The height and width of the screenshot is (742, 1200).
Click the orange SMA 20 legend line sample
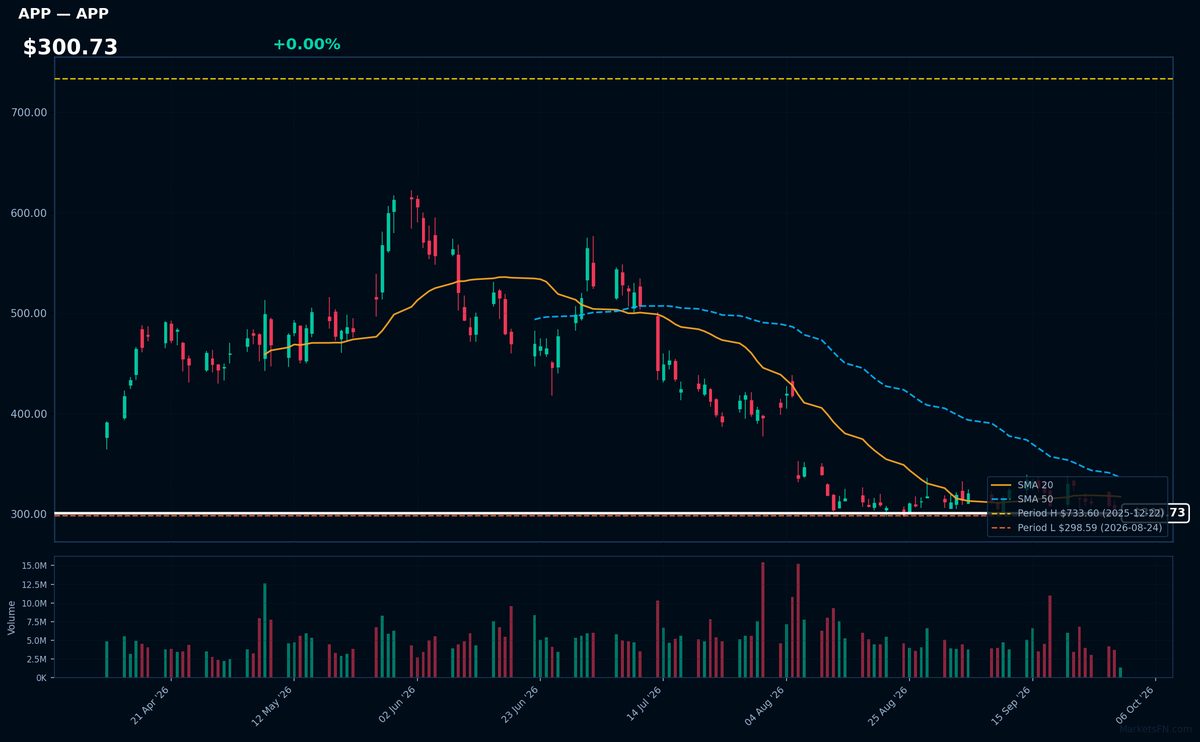click(x=1001, y=485)
